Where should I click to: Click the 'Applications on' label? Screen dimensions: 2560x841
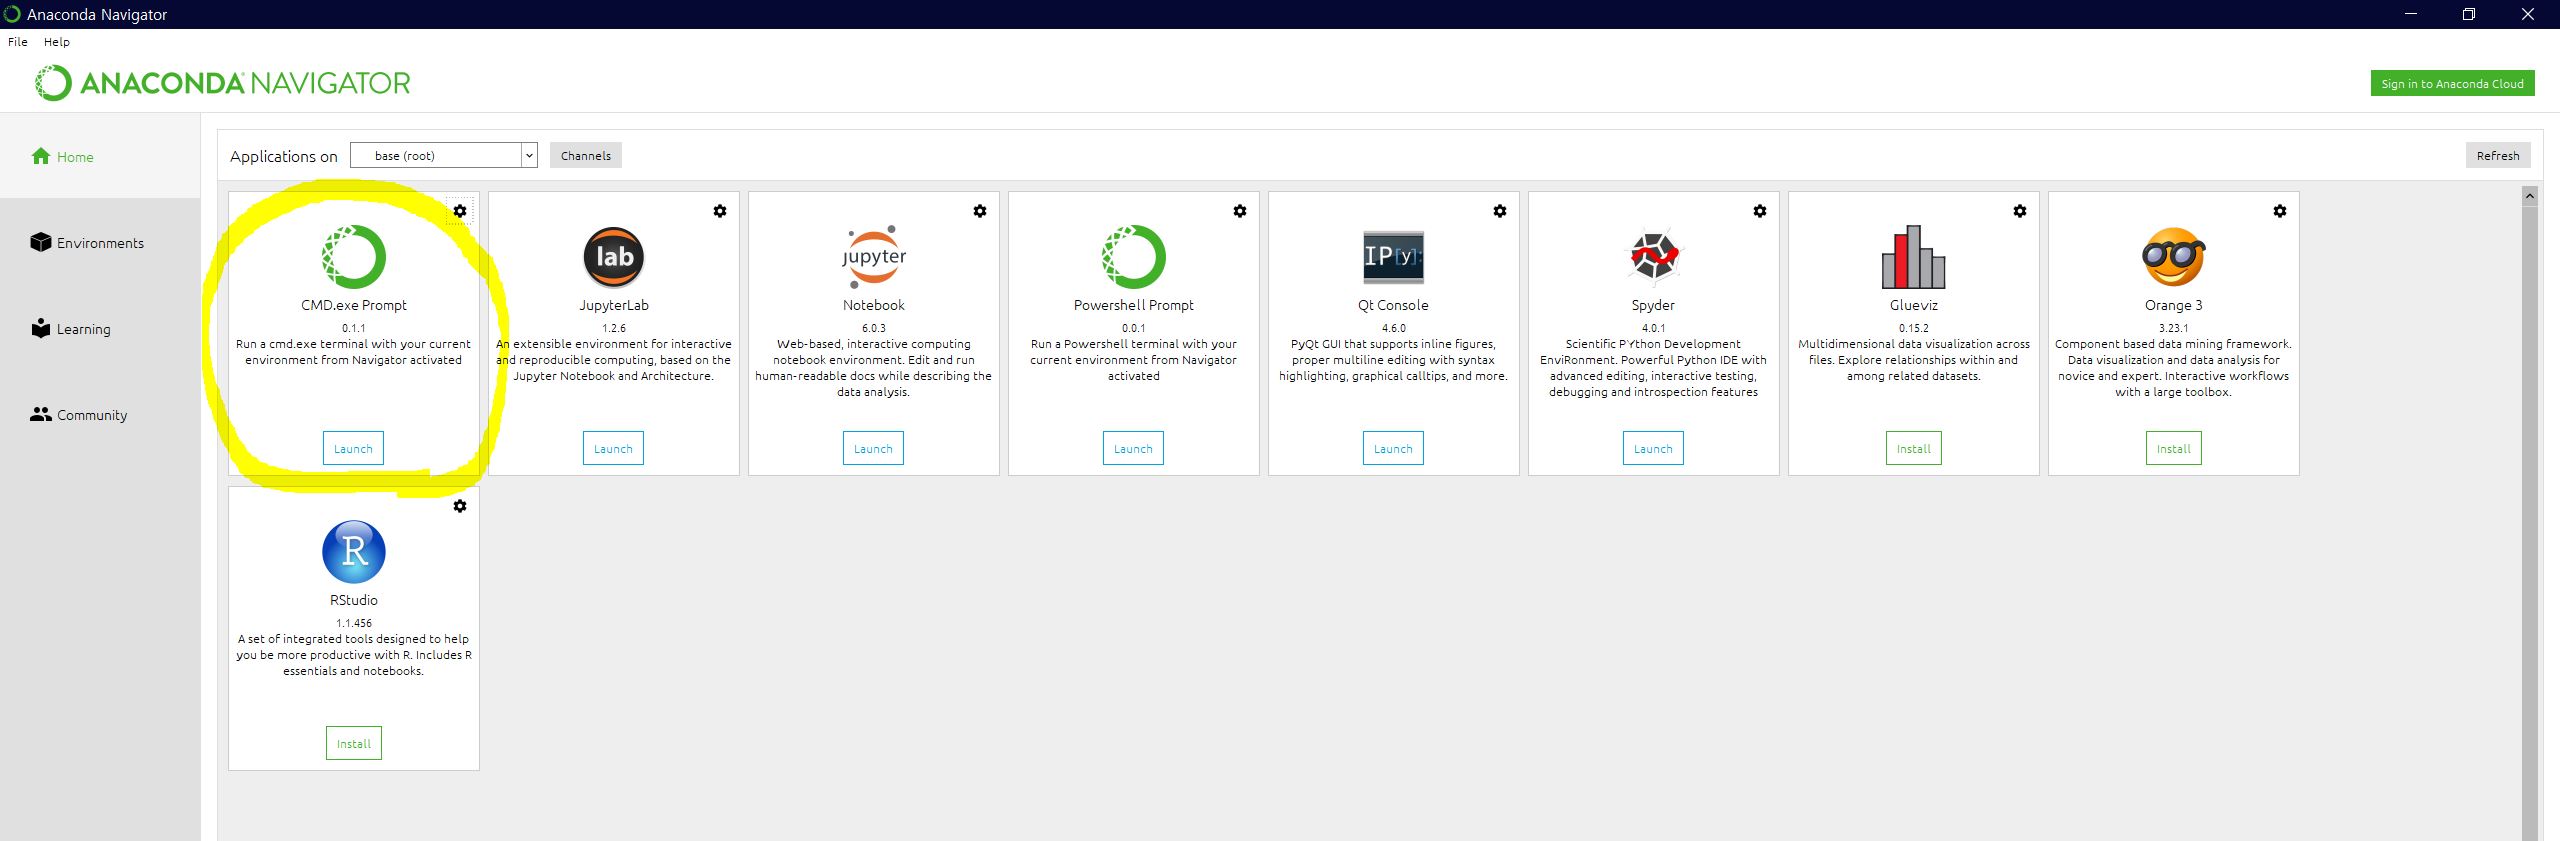coord(284,156)
